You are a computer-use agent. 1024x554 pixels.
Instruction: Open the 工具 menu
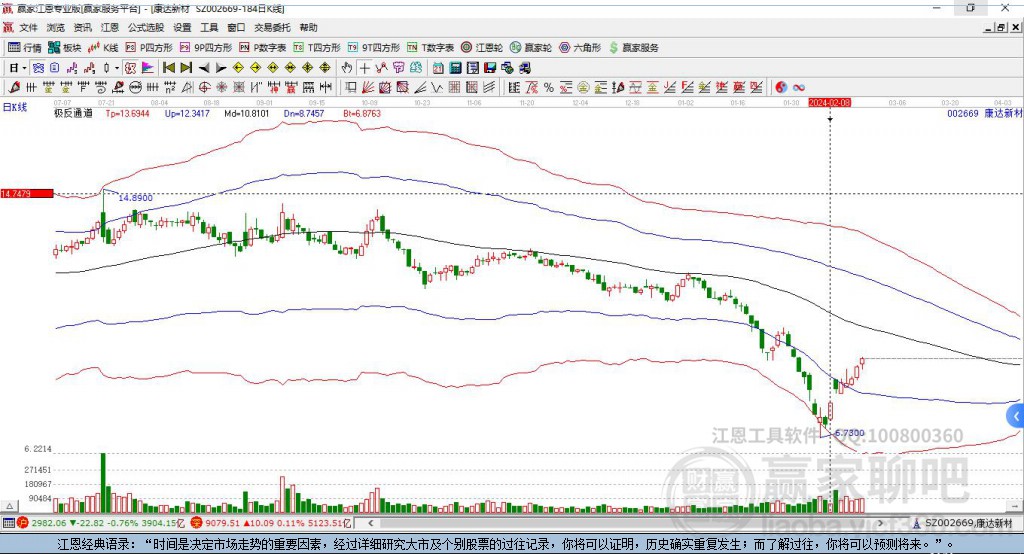point(209,27)
